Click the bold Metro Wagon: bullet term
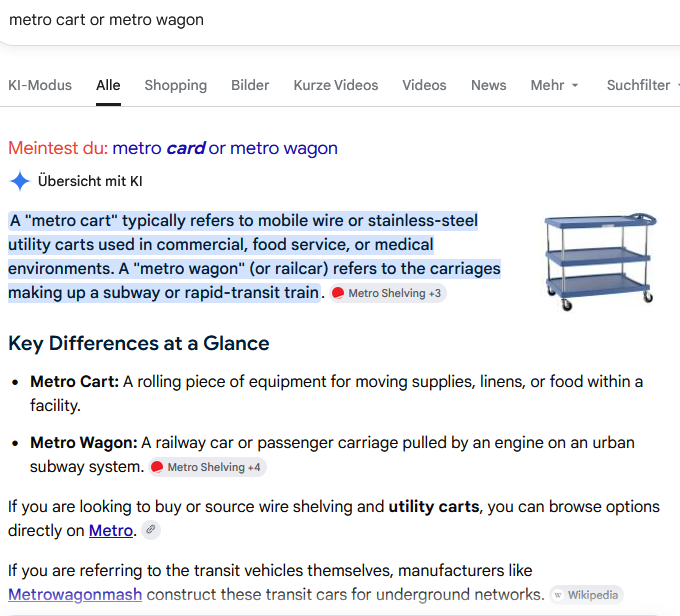The width and height of the screenshot is (680, 616). pos(84,443)
